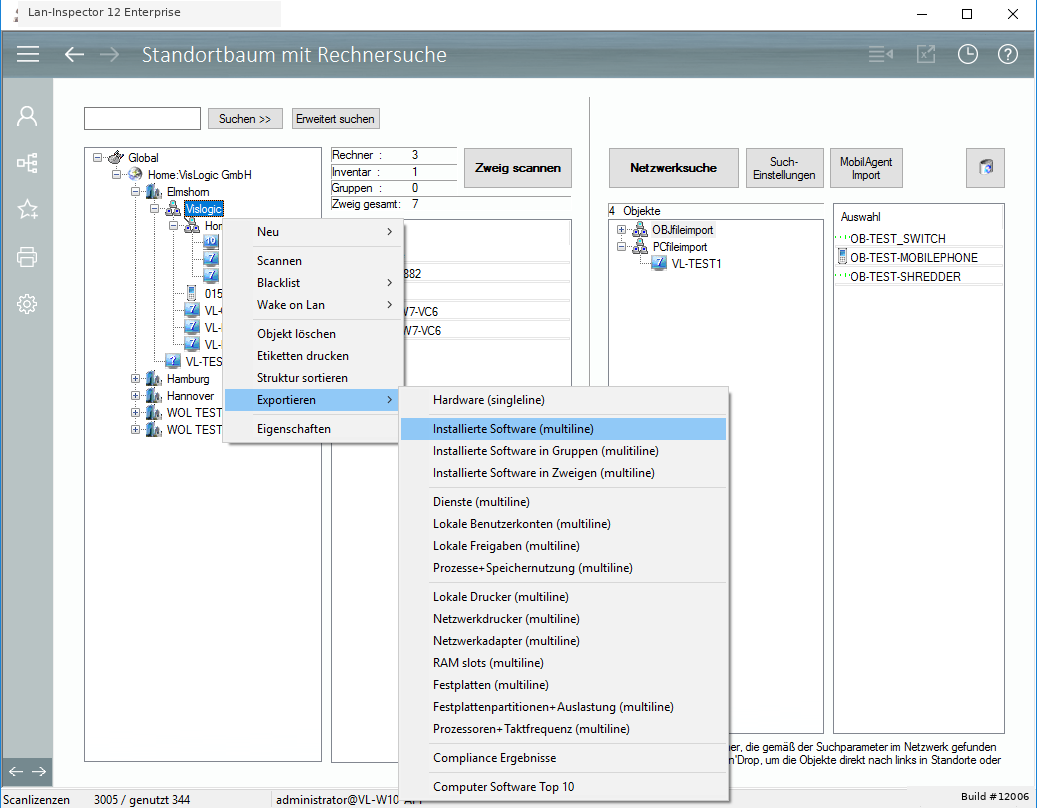
Task: Expand the Hamburg tree node
Action: click(x=135, y=379)
